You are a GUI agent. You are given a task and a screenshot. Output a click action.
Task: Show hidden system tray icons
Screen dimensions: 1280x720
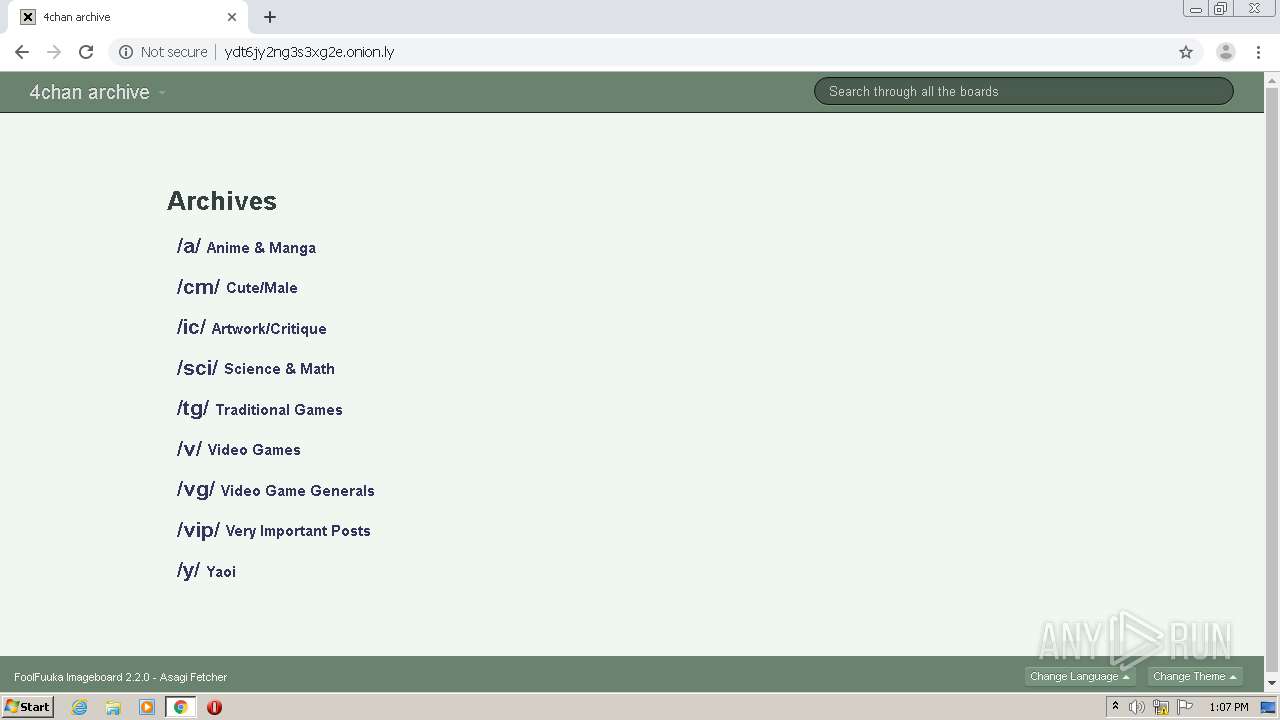(x=1115, y=707)
